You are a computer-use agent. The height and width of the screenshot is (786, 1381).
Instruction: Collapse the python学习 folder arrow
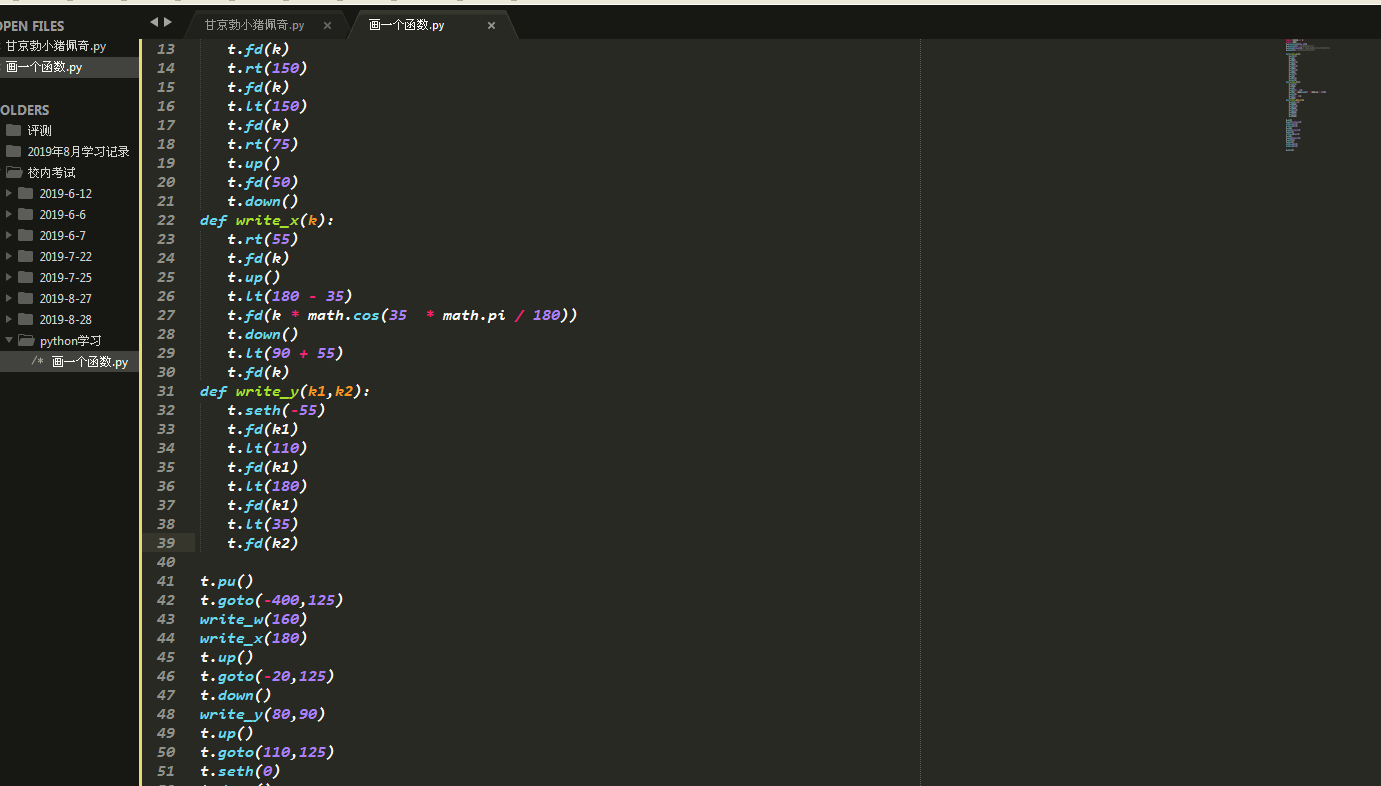[9, 340]
